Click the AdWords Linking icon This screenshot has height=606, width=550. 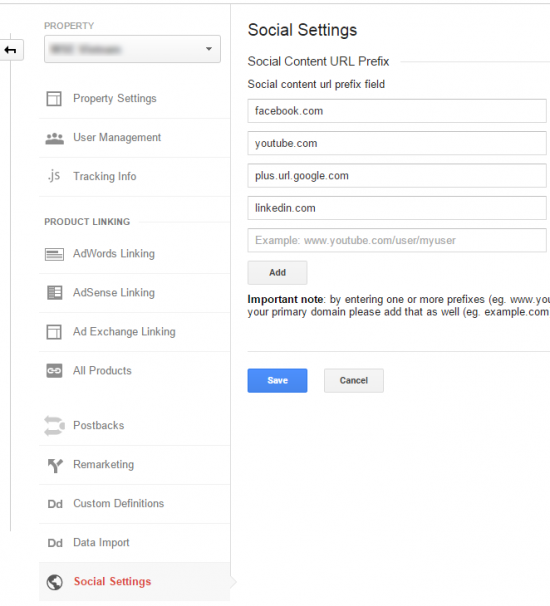coord(54,254)
